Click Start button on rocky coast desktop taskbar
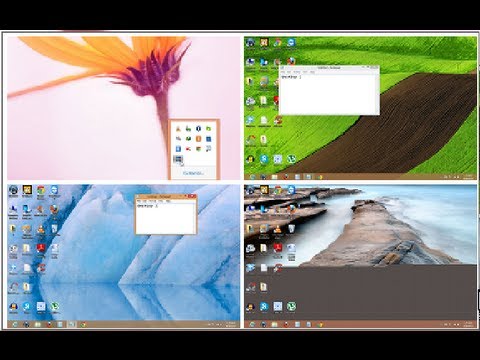 252,324
